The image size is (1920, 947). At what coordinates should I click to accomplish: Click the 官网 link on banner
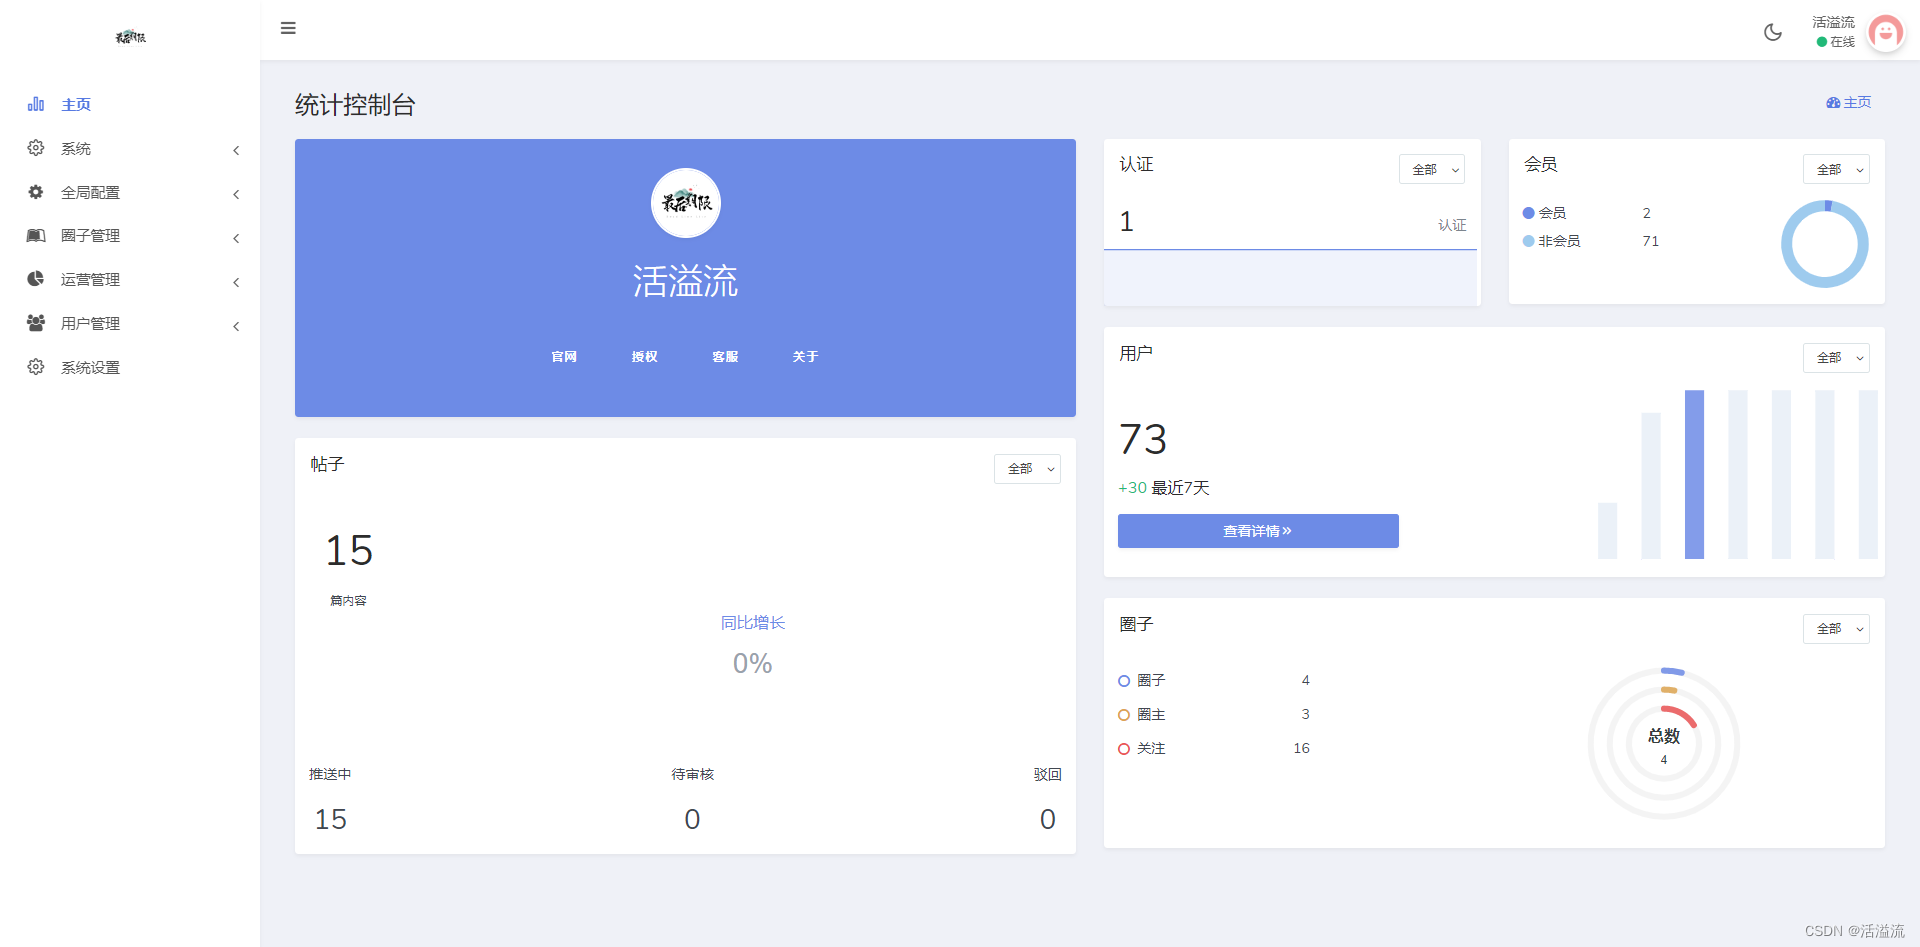click(564, 357)
